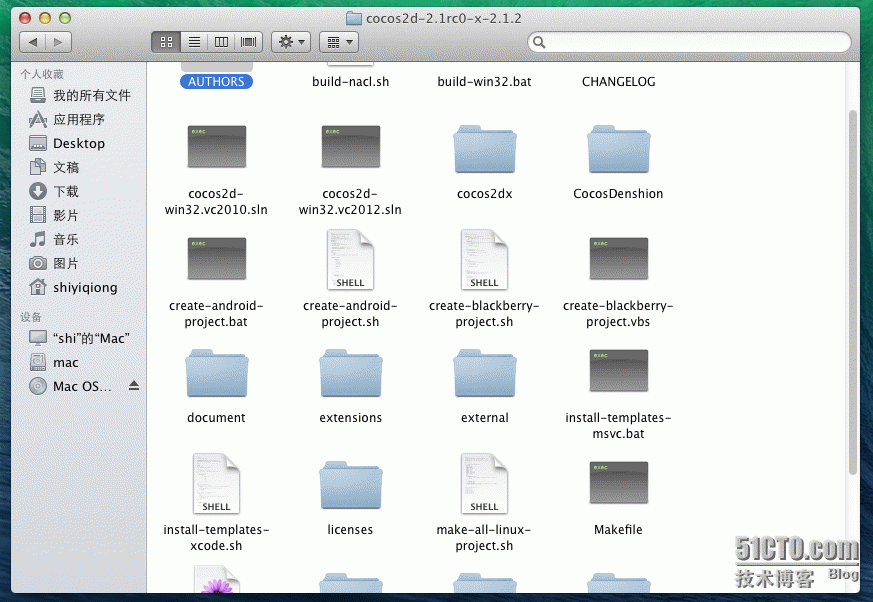Viewport: 873px width, 602px height.
Task: Select the create-android-project.sh shell icon
Action: pos(350,260)
